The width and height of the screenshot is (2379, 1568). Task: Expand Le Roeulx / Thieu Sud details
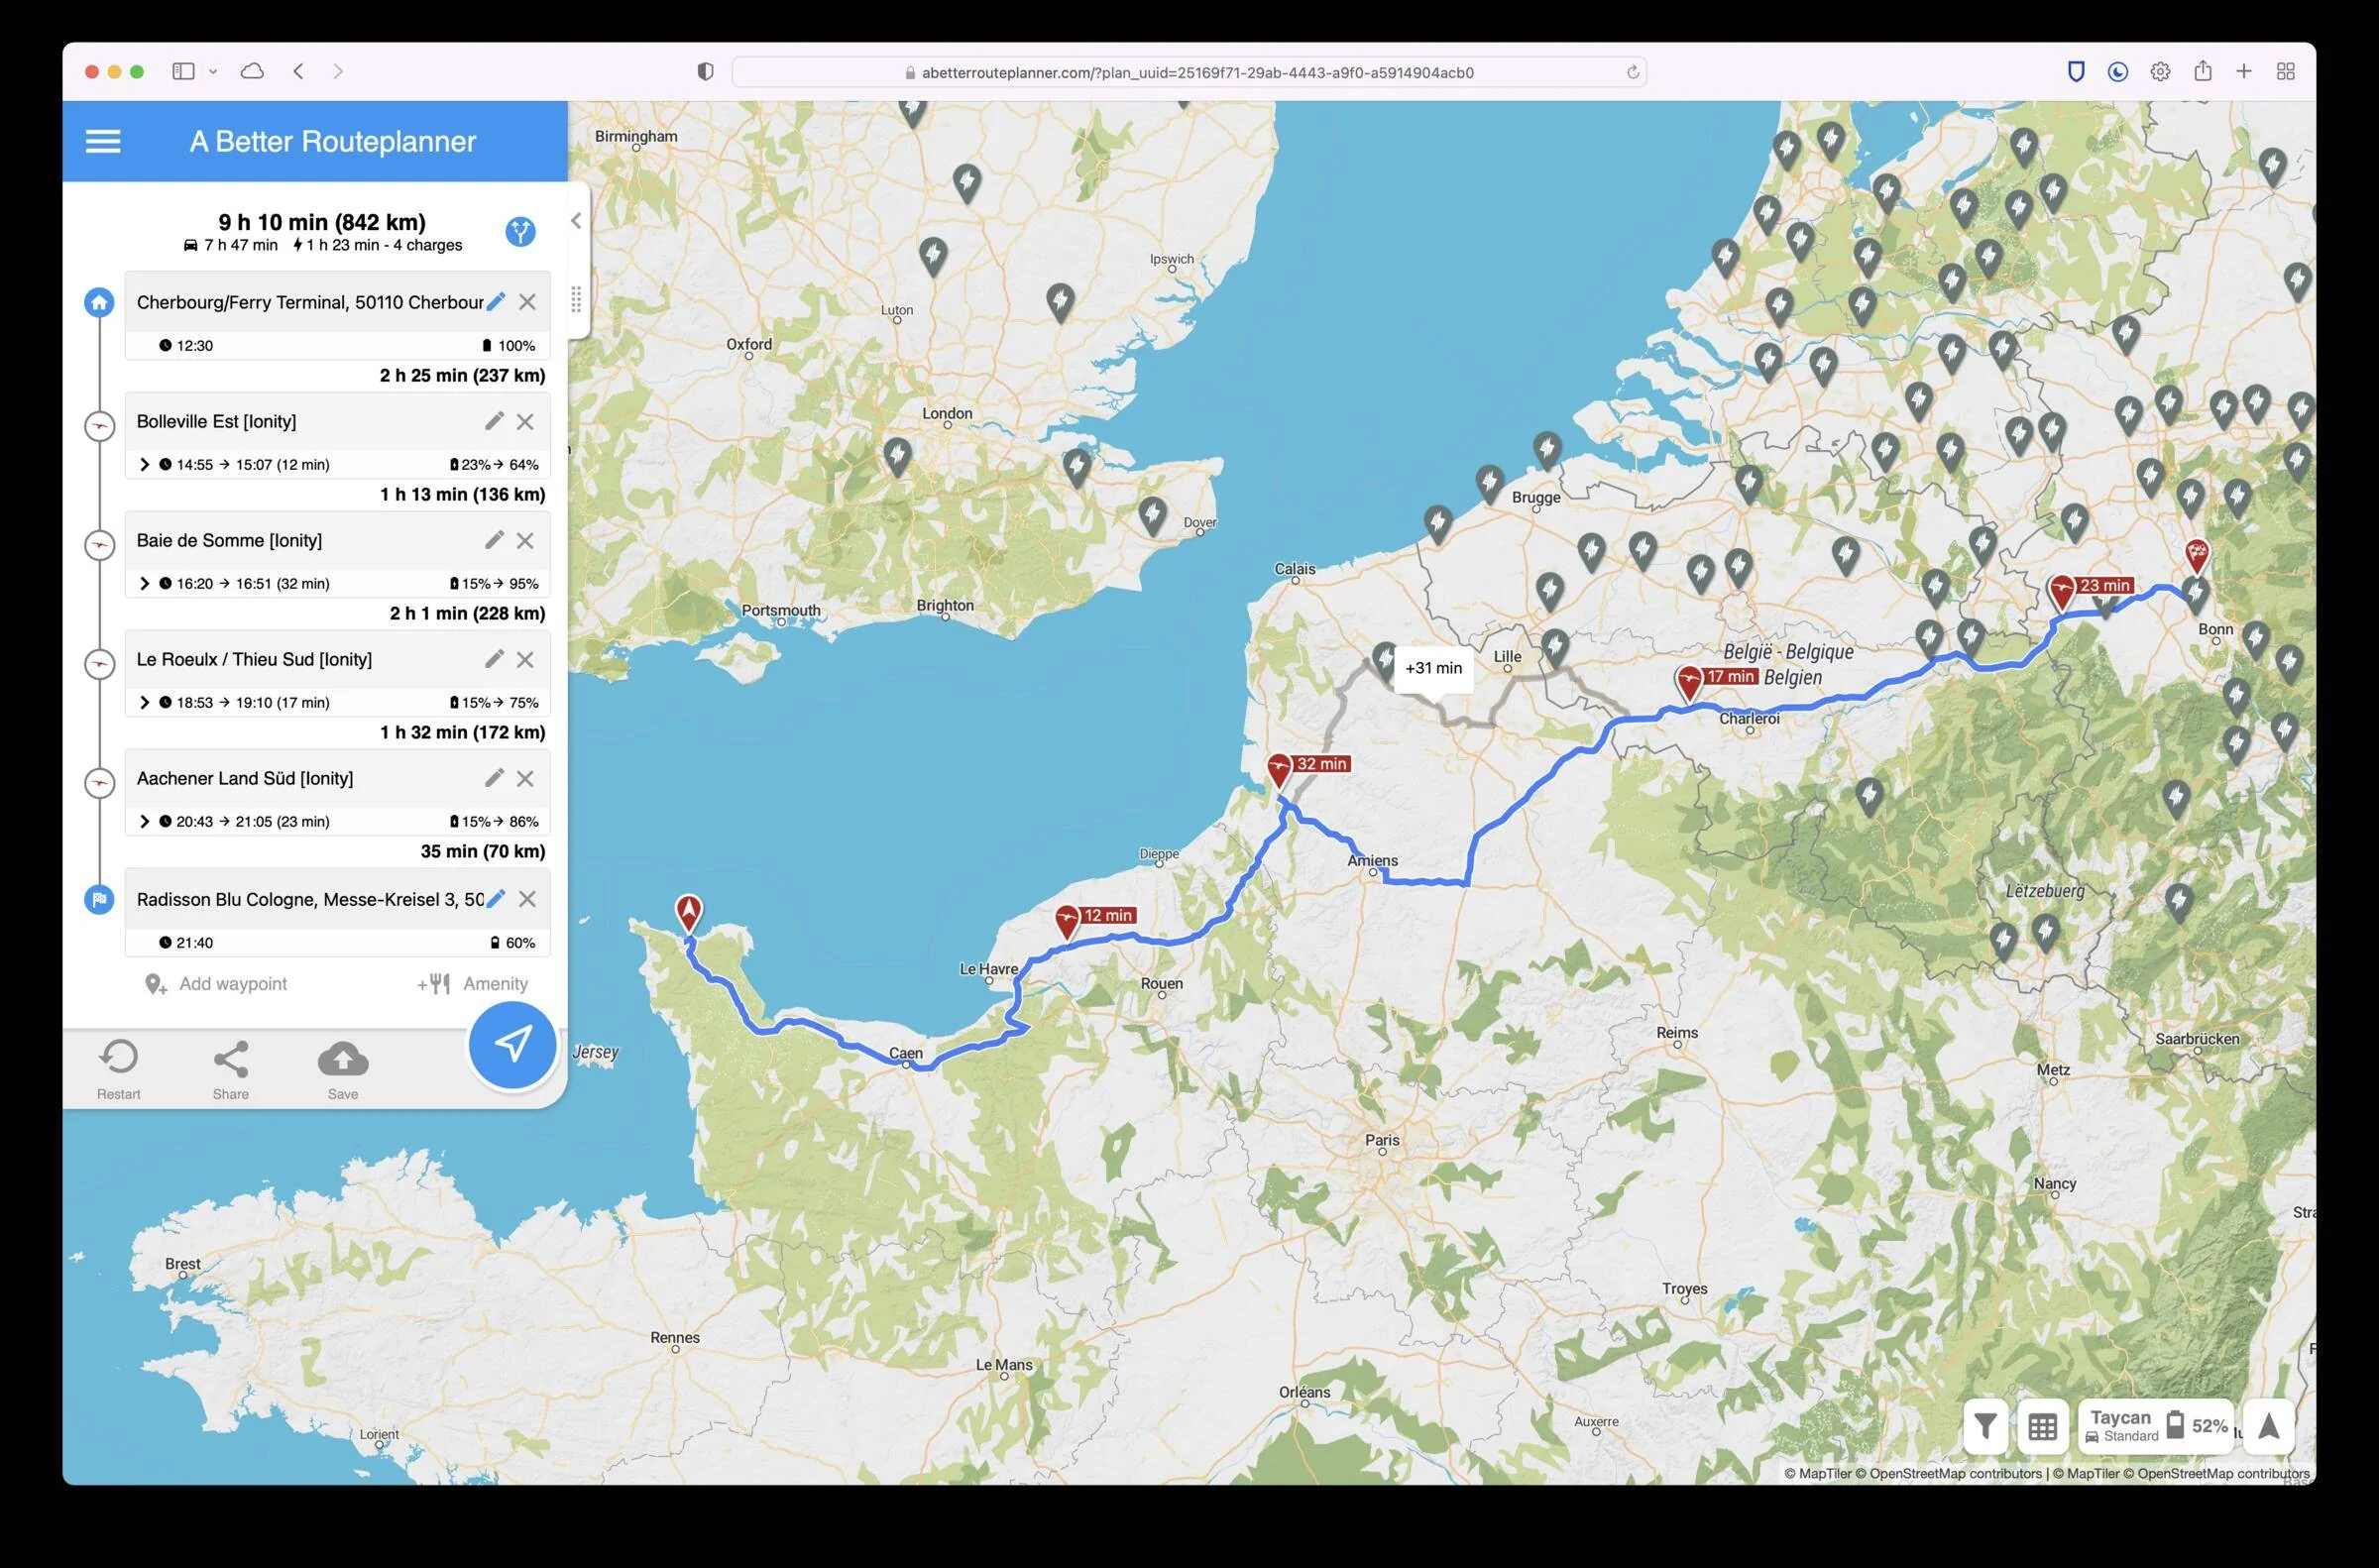click(144, 702)
